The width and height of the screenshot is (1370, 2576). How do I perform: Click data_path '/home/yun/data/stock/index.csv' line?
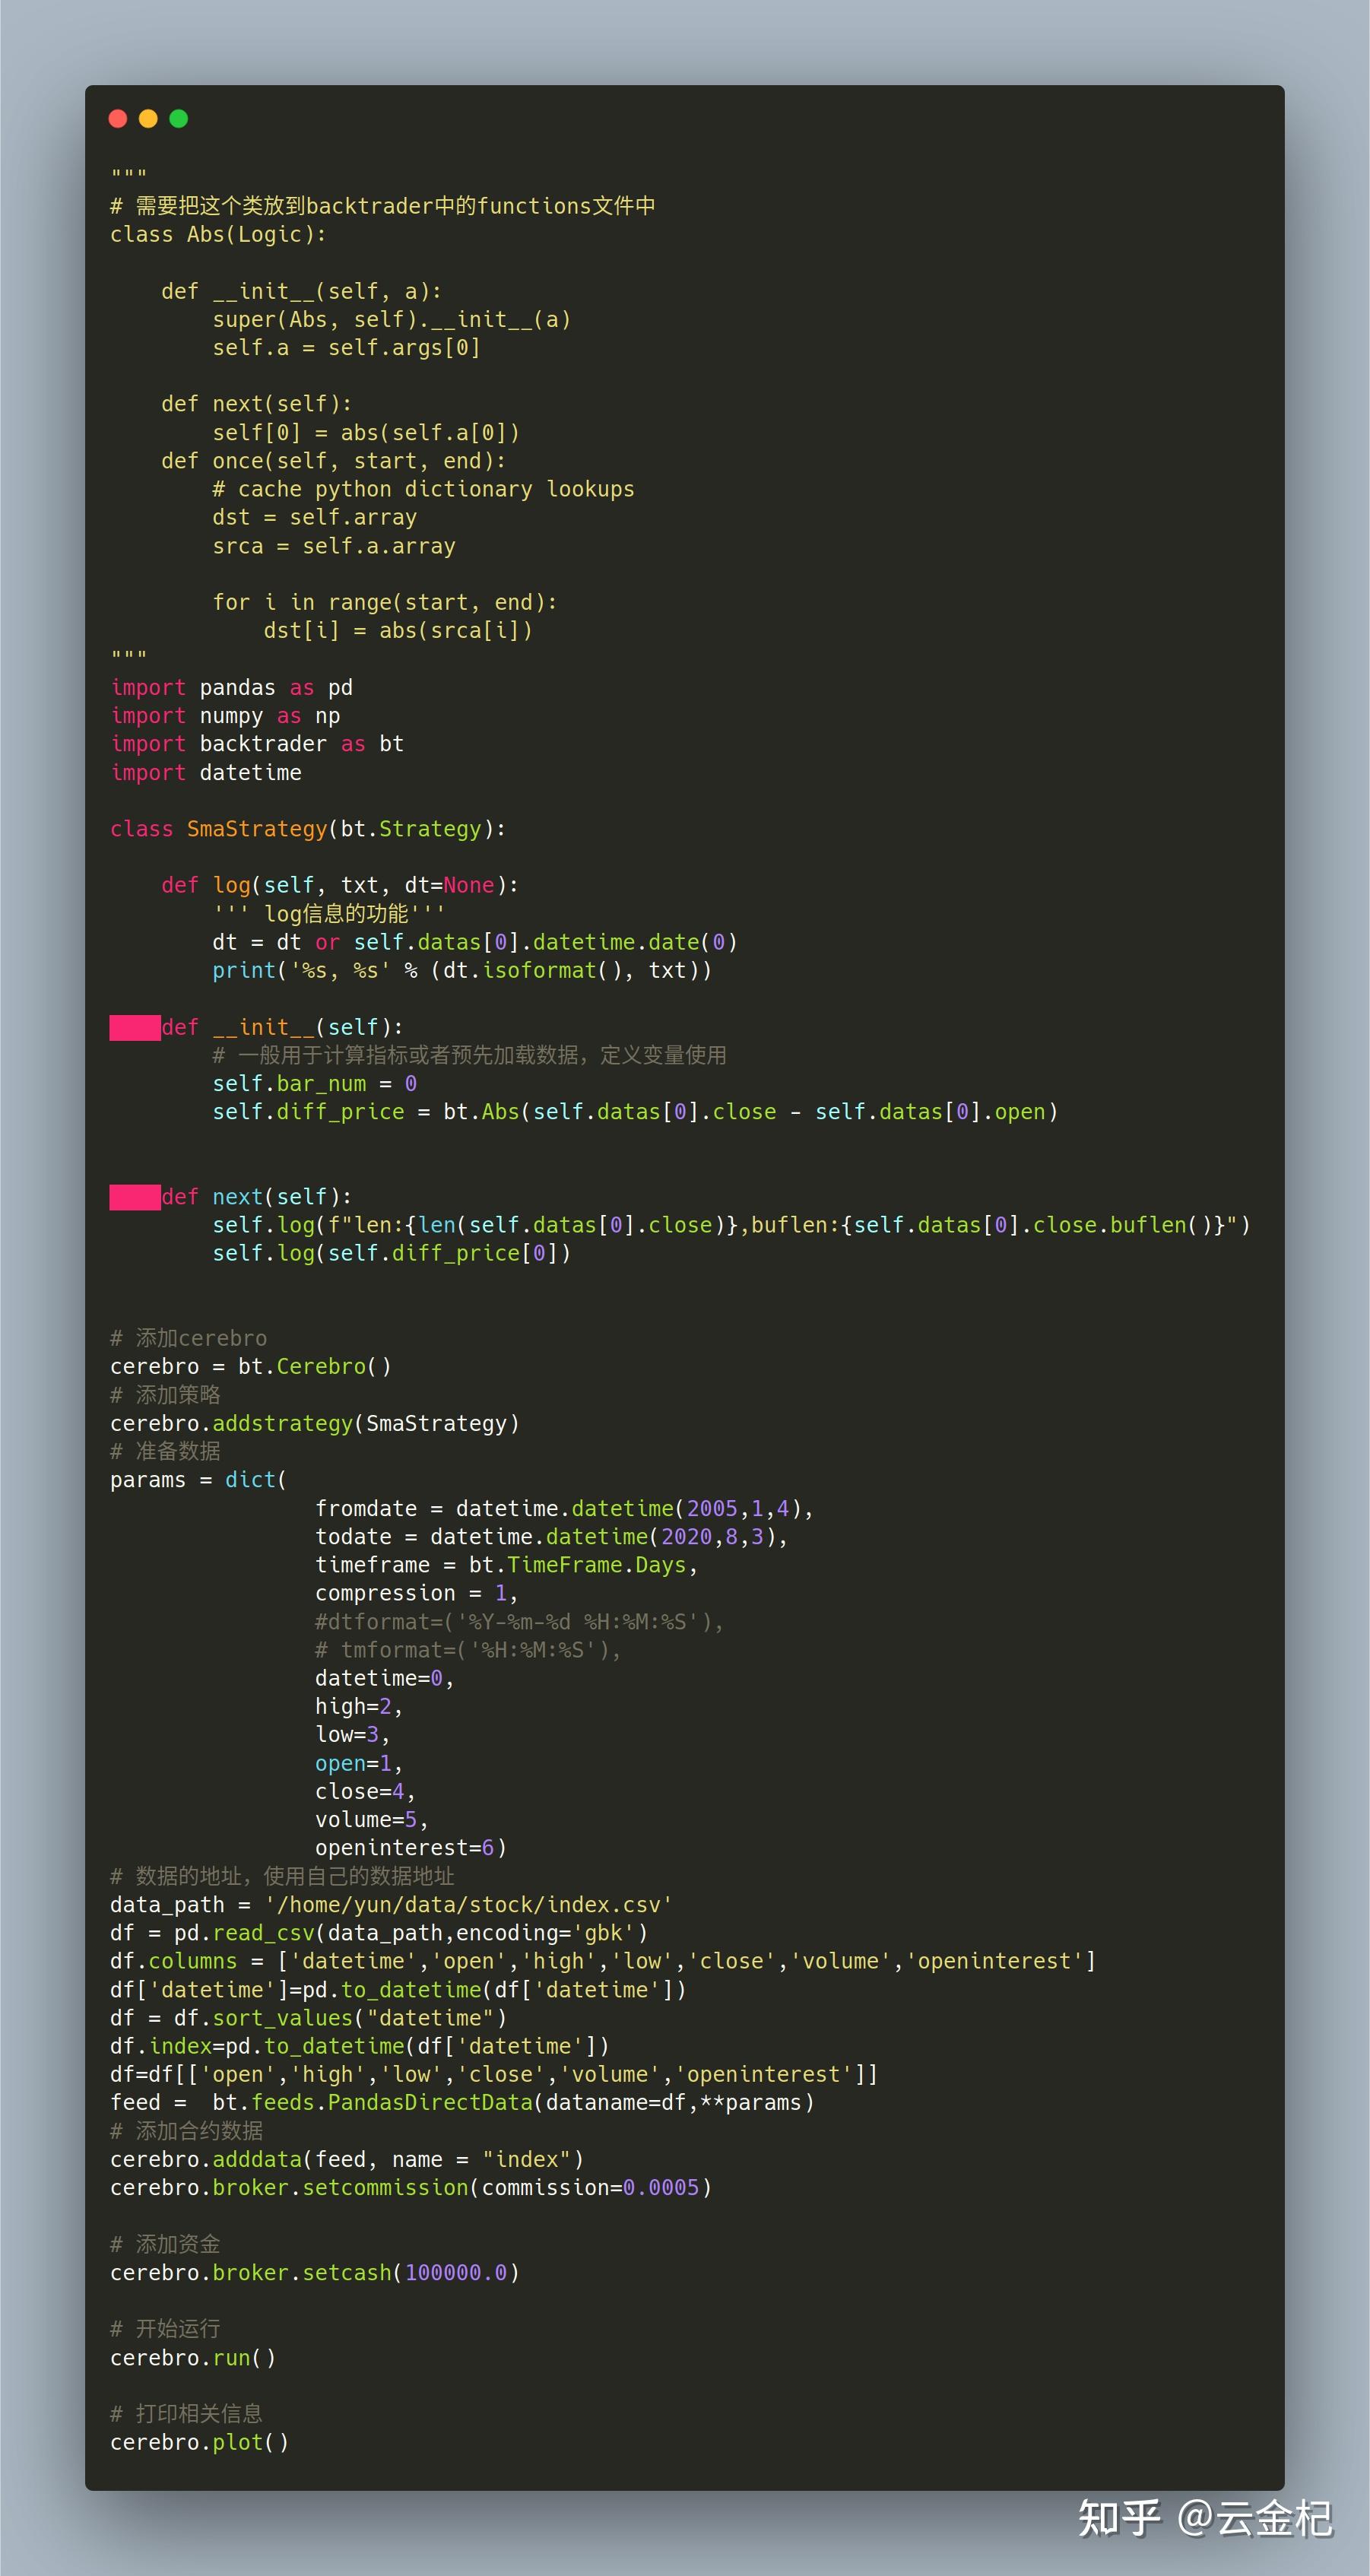(392, 1904)
